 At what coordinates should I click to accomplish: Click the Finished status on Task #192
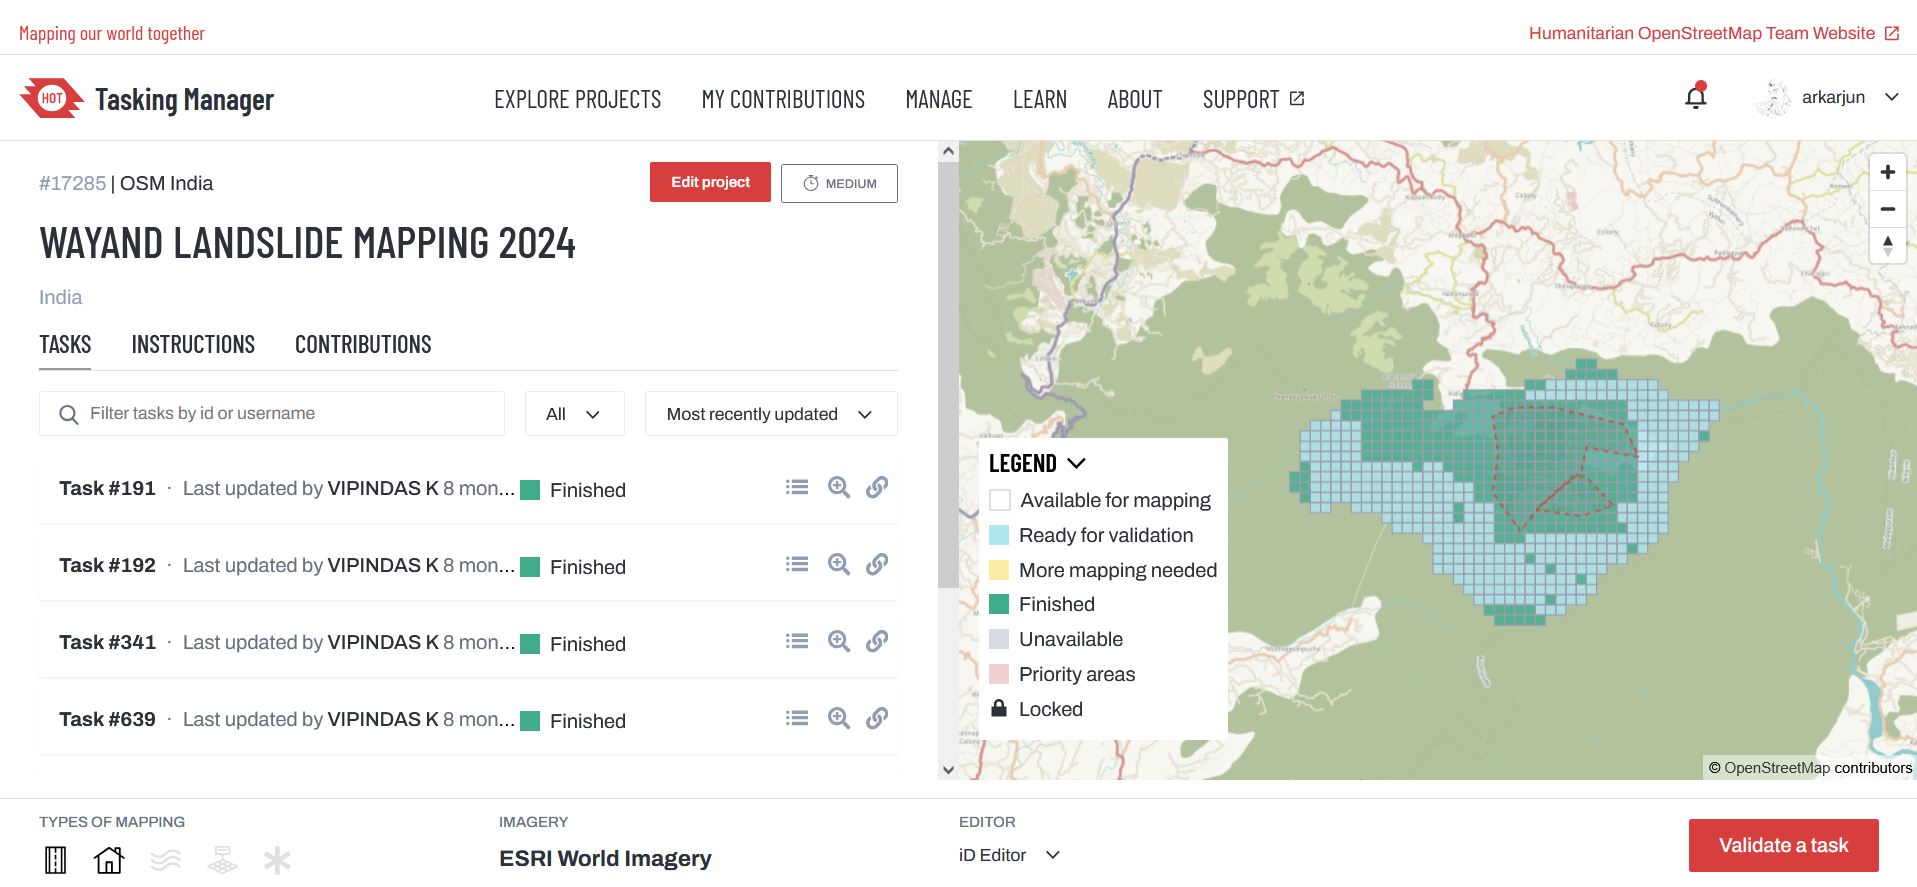tap(574, 567)
